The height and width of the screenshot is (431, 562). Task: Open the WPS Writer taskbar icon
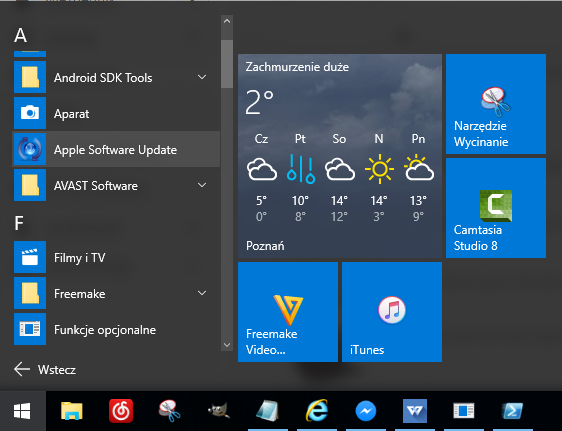coord(415,411)
